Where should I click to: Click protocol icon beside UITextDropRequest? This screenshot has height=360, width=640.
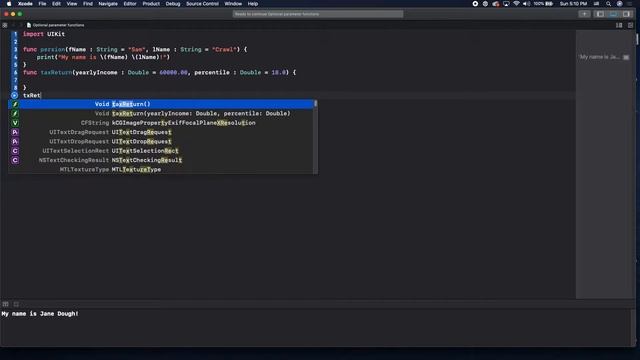point(15,142)
